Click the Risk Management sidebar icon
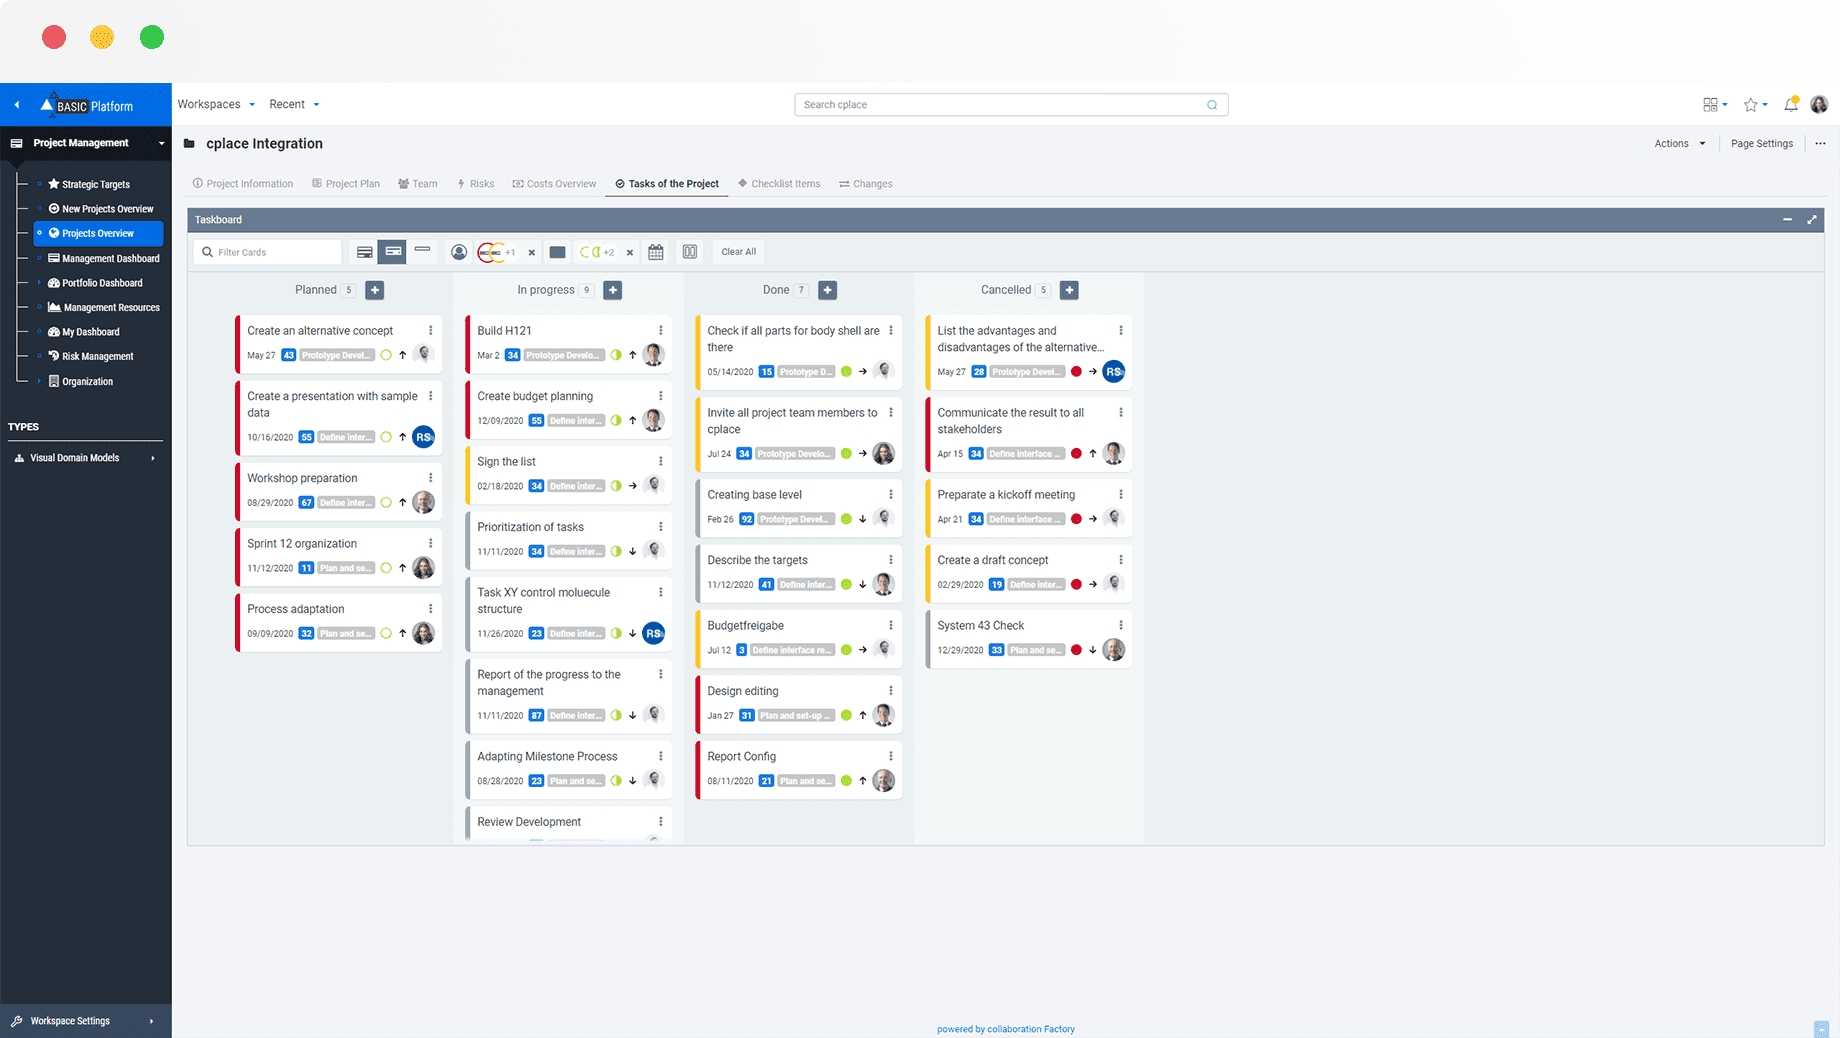1840x1038 pixels. pos(53,356)
